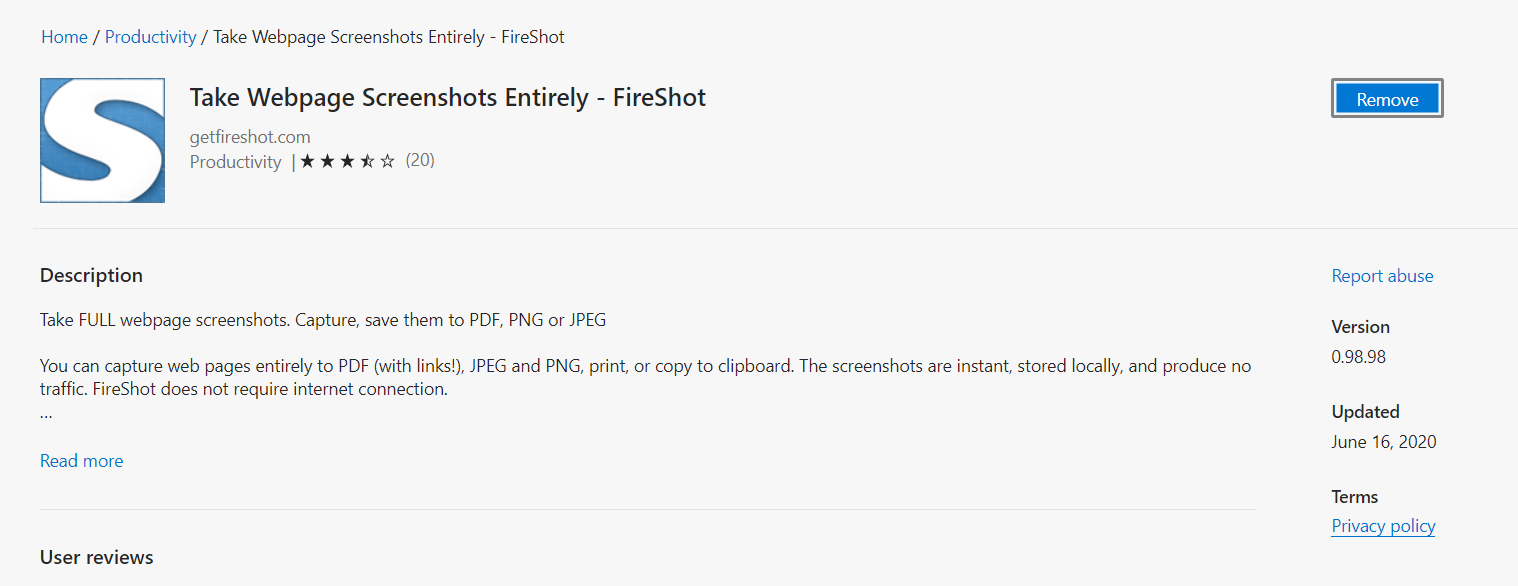Image resolution: width=1518 pixels, height=586 pixels.
Task: Report abuse for this extension
Action: (x=1382, y=276)
